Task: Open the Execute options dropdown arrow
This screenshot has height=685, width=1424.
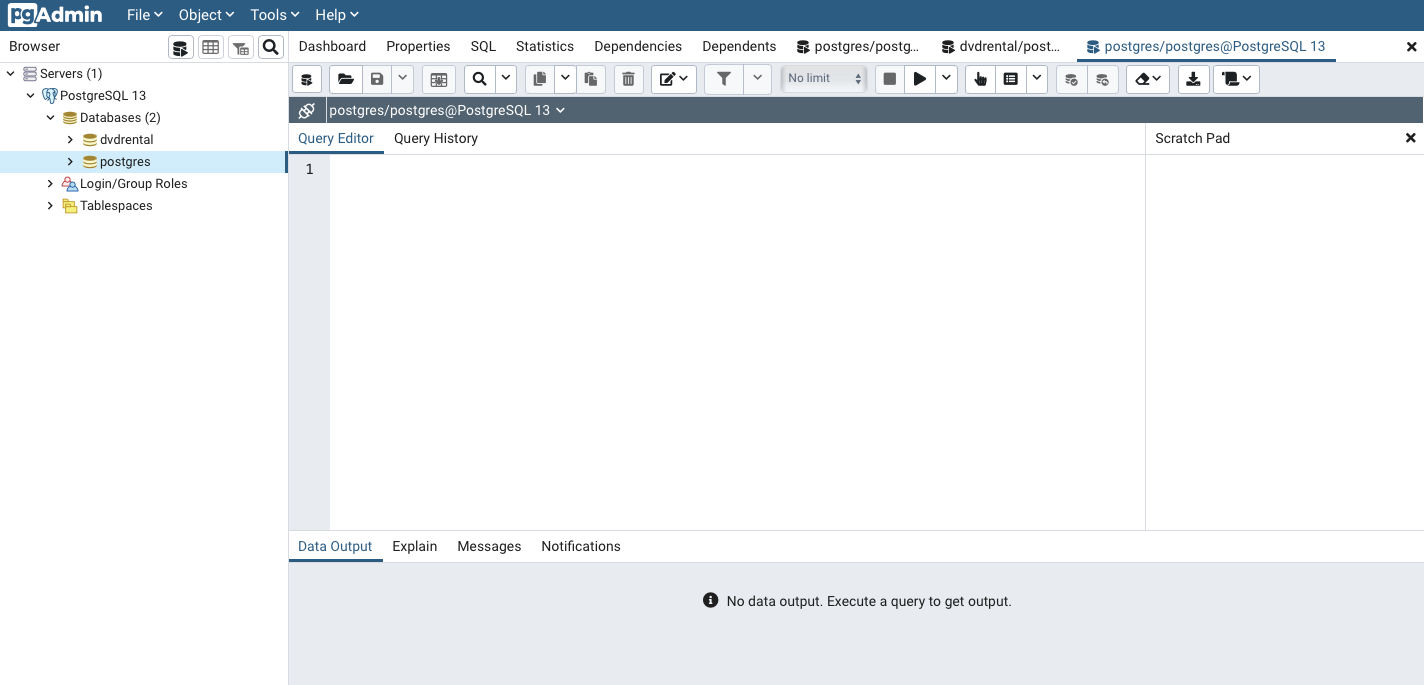Action: tap(947, 79)
